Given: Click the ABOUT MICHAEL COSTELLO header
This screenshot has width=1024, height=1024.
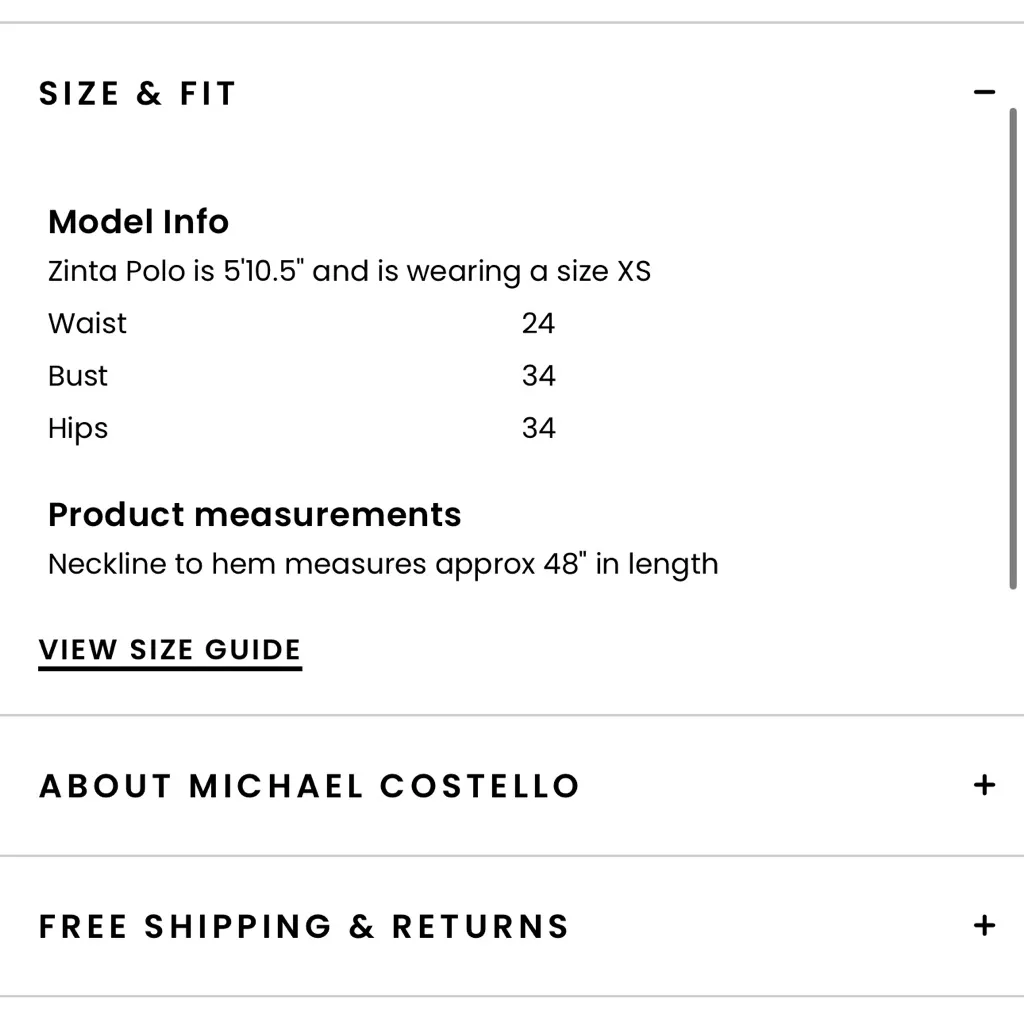Looking at the screenshot, I should (x=309, y=786).
